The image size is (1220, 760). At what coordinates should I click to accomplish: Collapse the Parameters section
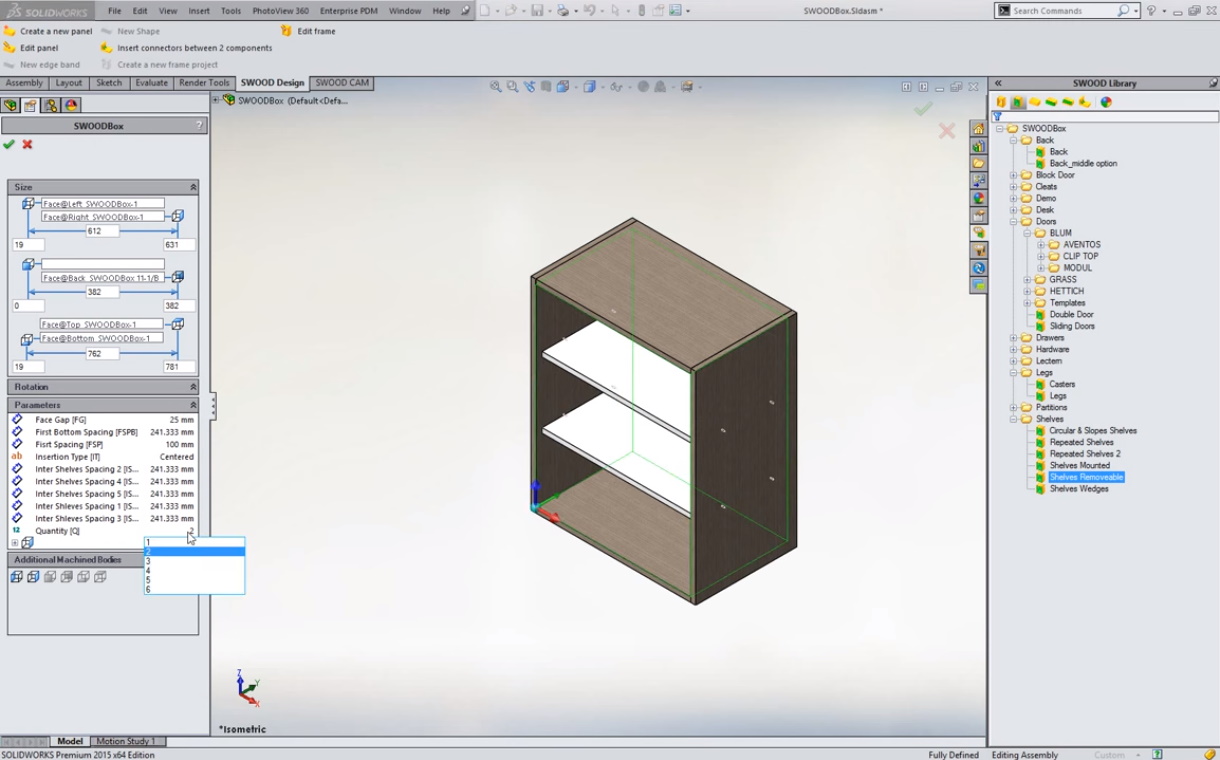193,405
